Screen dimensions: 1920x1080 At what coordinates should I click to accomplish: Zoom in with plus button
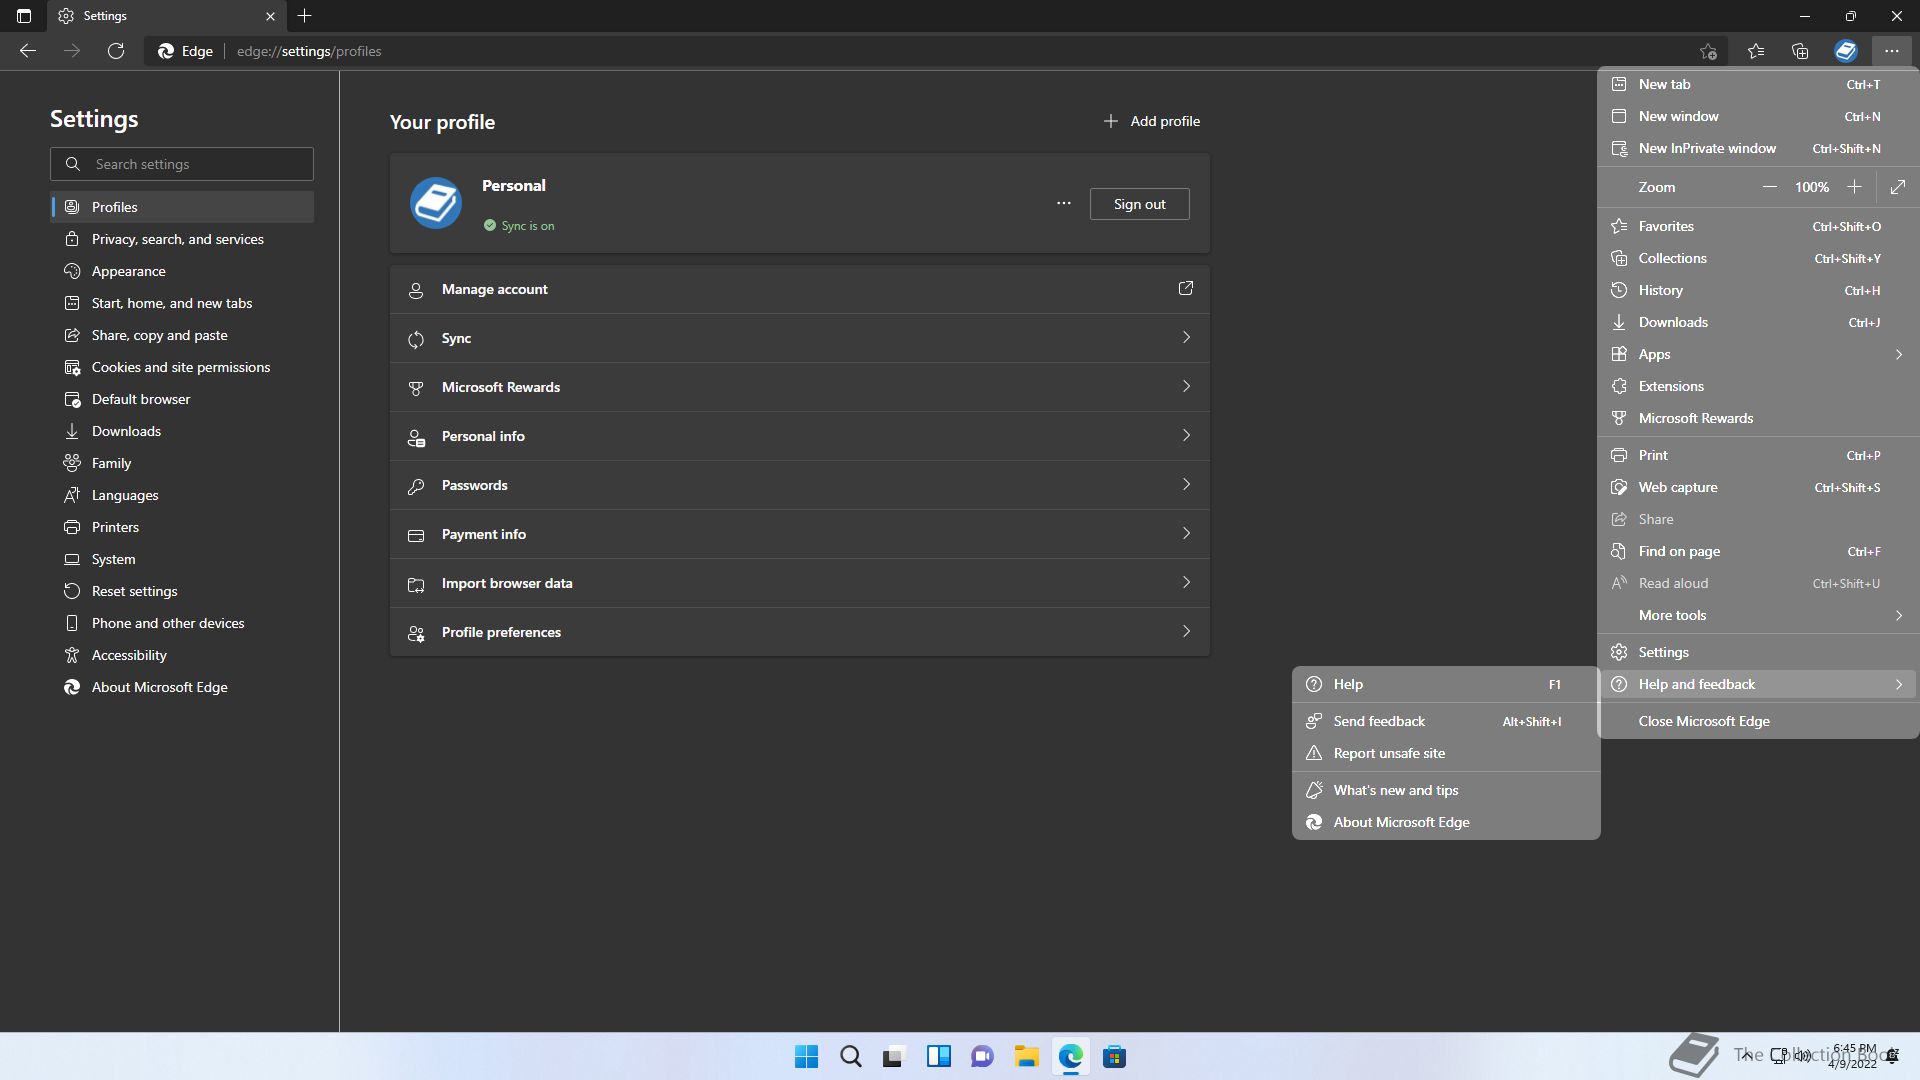click(1854, 187)
